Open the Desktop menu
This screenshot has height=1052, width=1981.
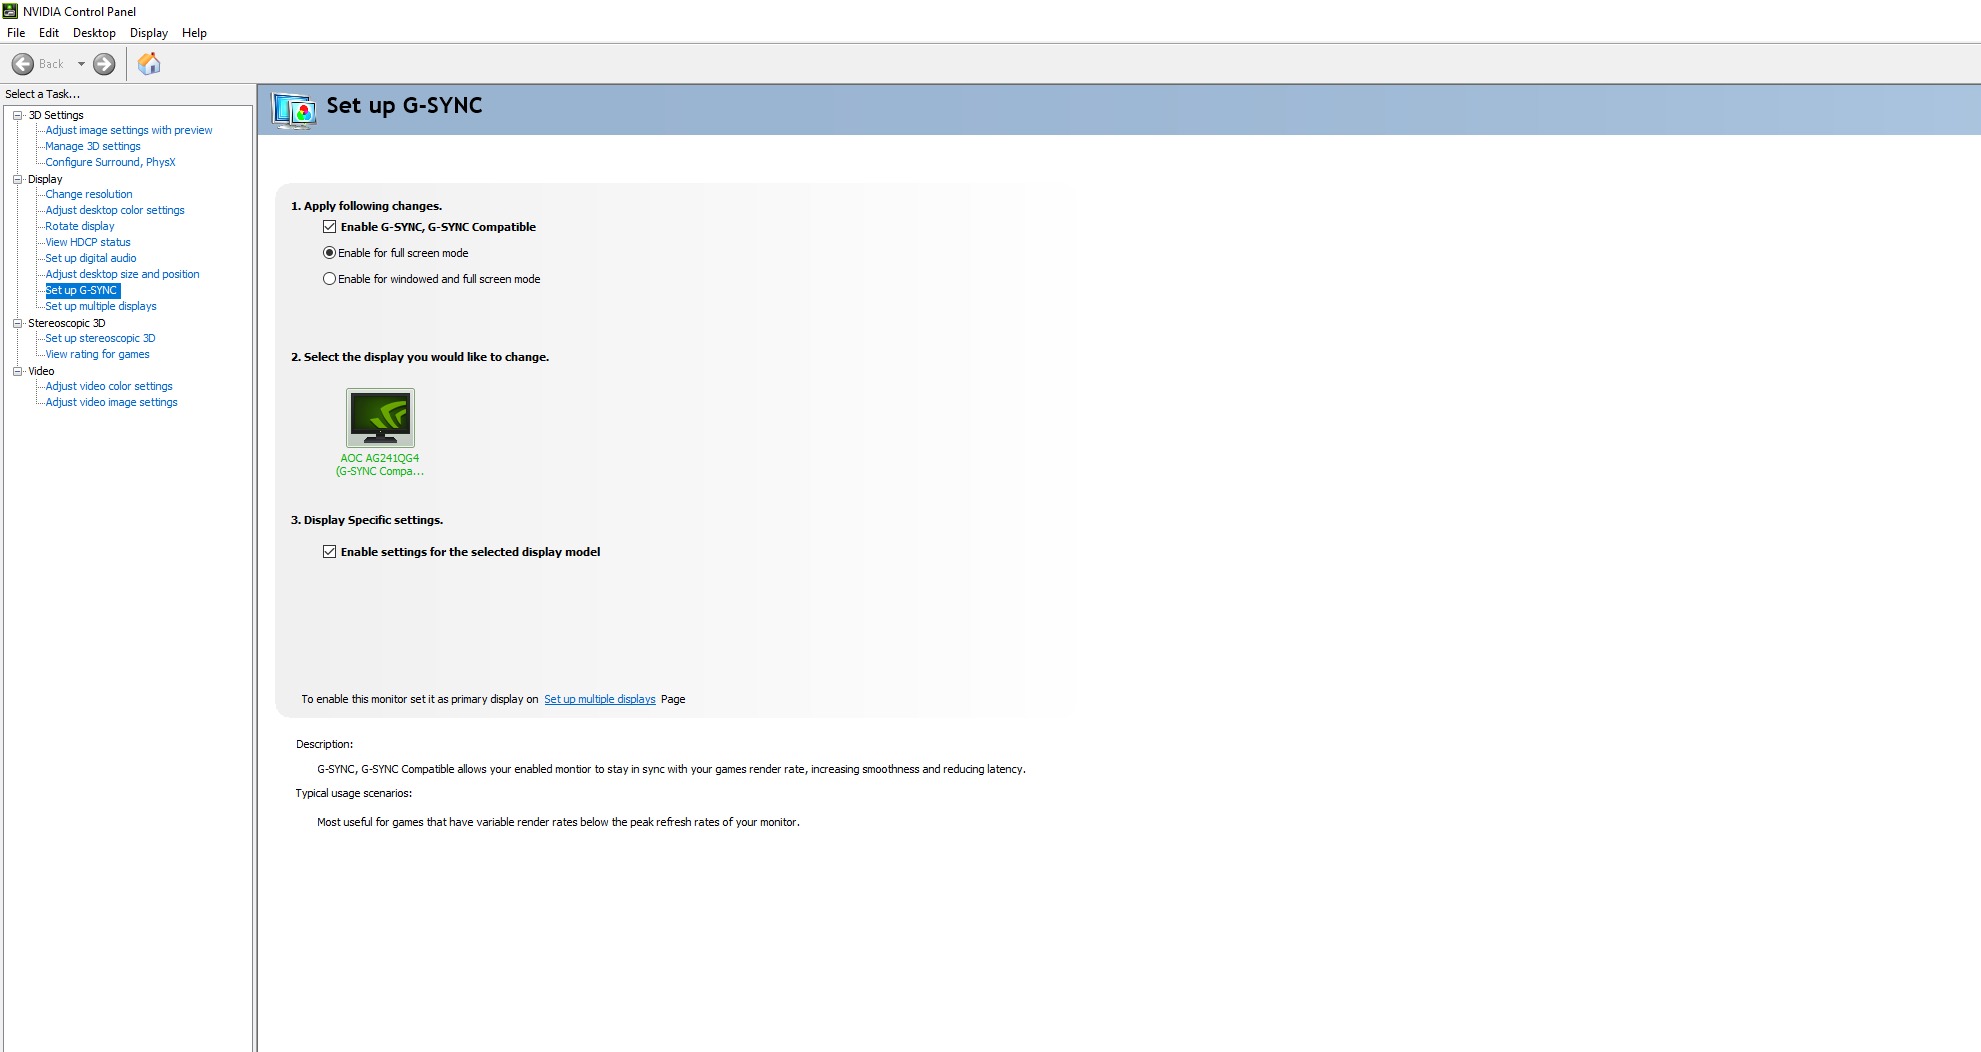pos(94,33)
